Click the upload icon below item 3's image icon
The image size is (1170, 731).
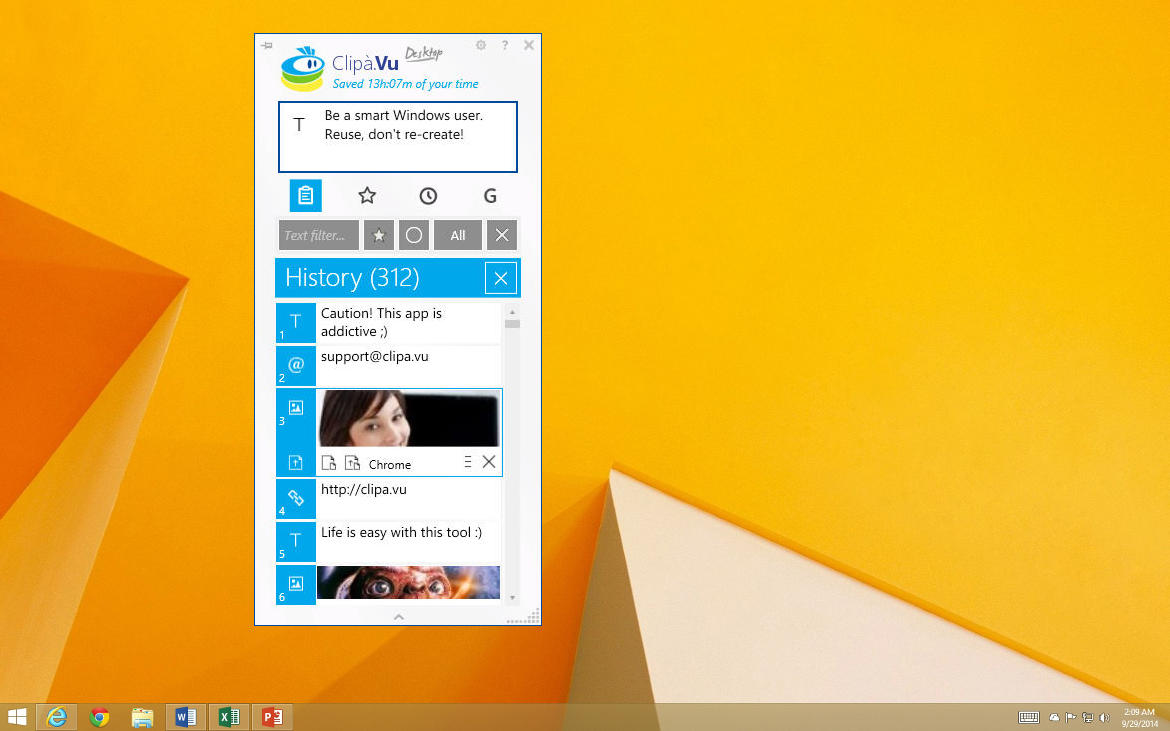[296, 463]
